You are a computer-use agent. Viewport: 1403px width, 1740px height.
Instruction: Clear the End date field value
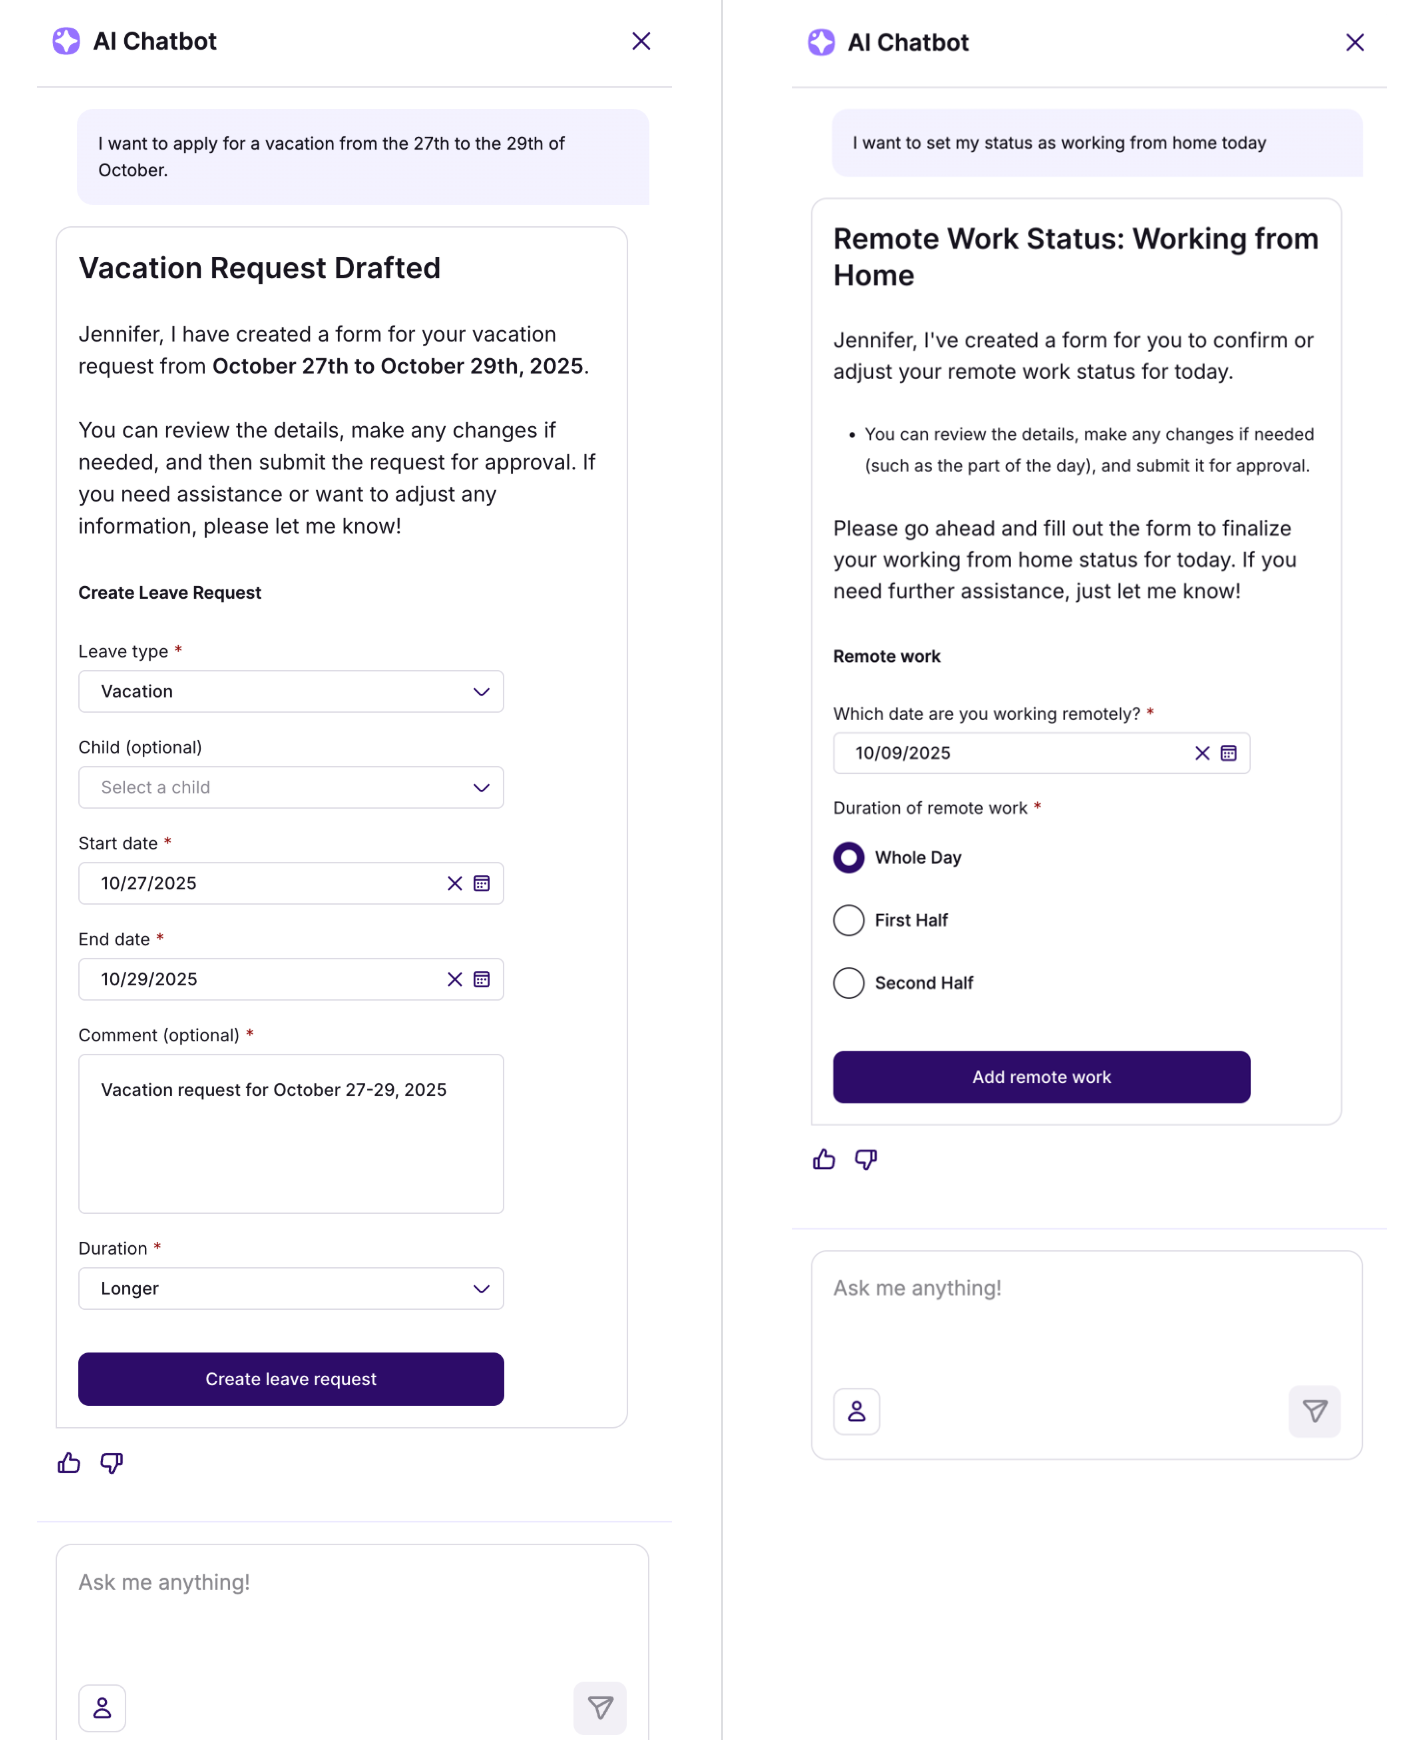coord(455,979)
